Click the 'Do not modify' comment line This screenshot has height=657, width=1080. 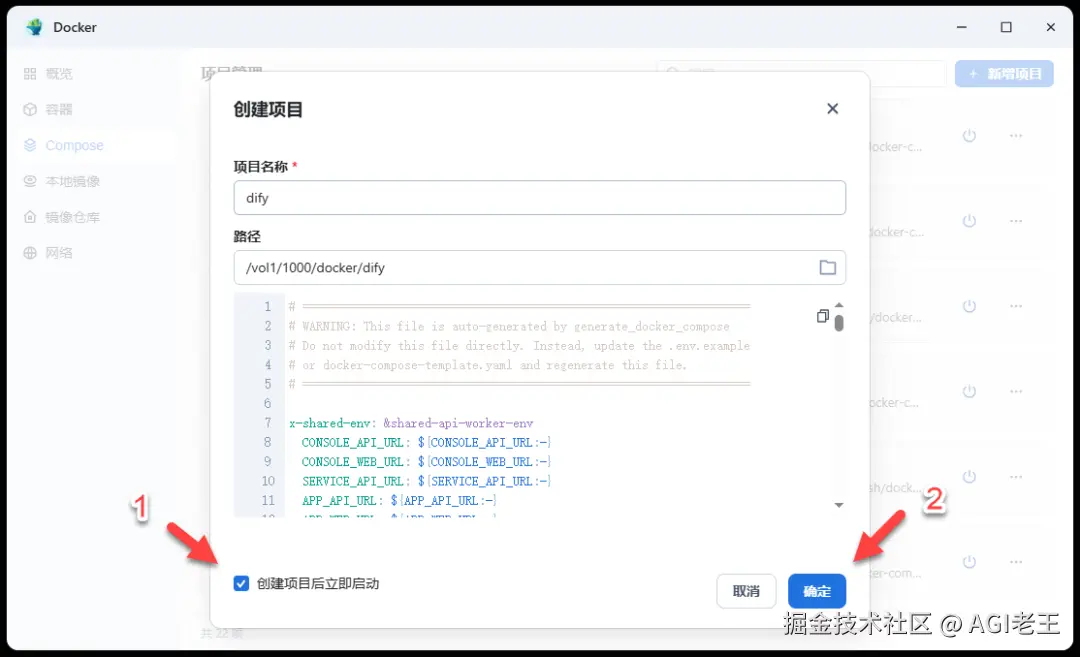click(x=519, y=345)
